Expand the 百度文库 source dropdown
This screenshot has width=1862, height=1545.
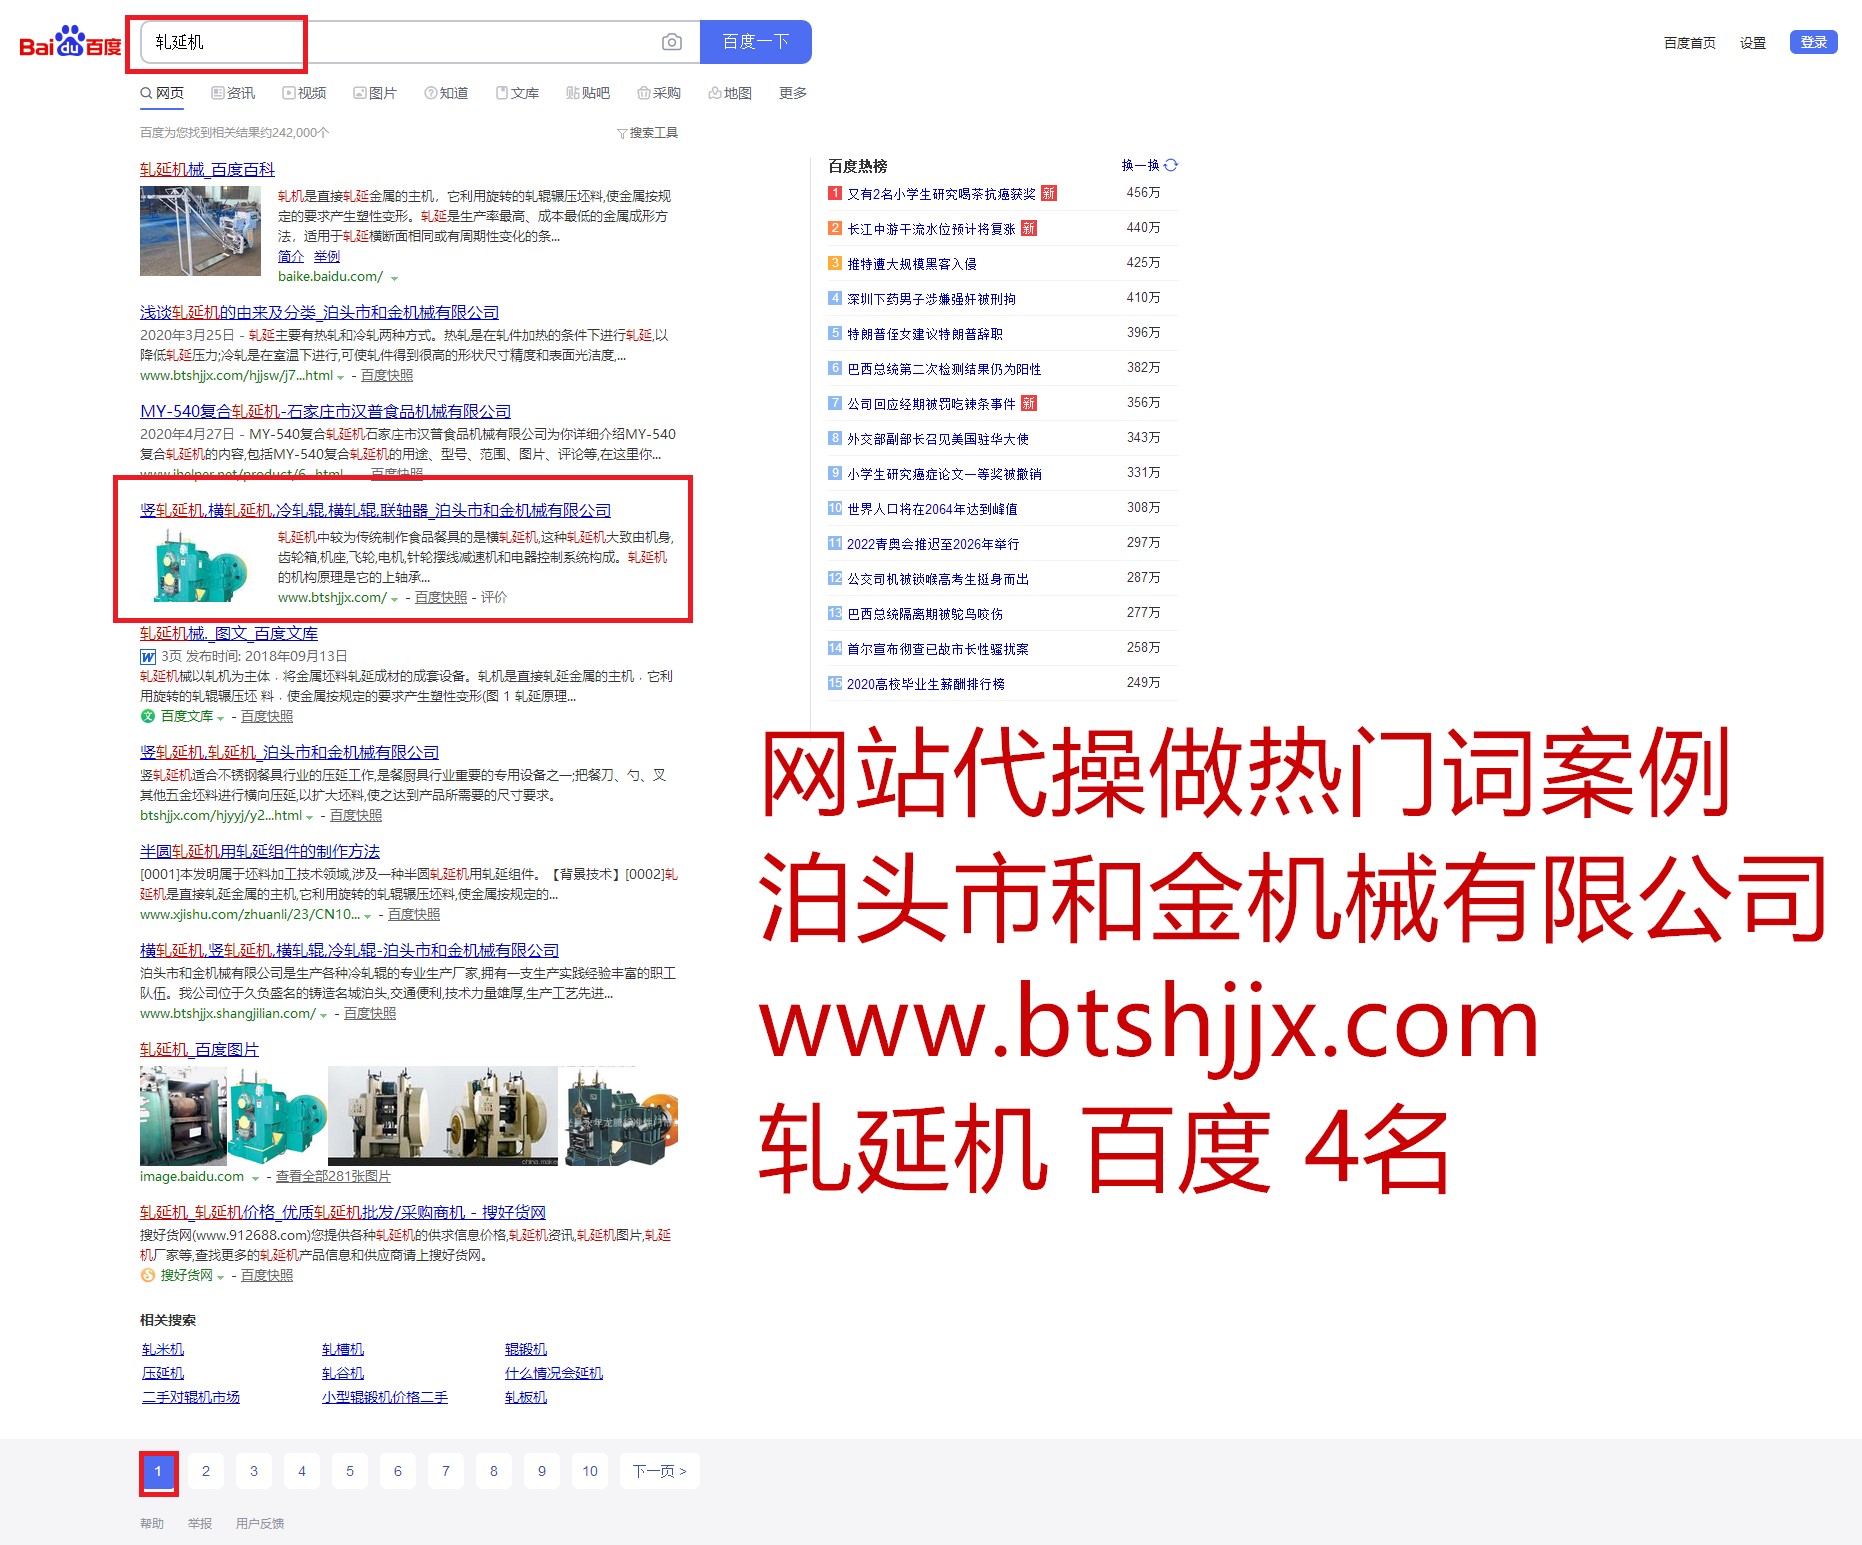(x=219, y=718)
